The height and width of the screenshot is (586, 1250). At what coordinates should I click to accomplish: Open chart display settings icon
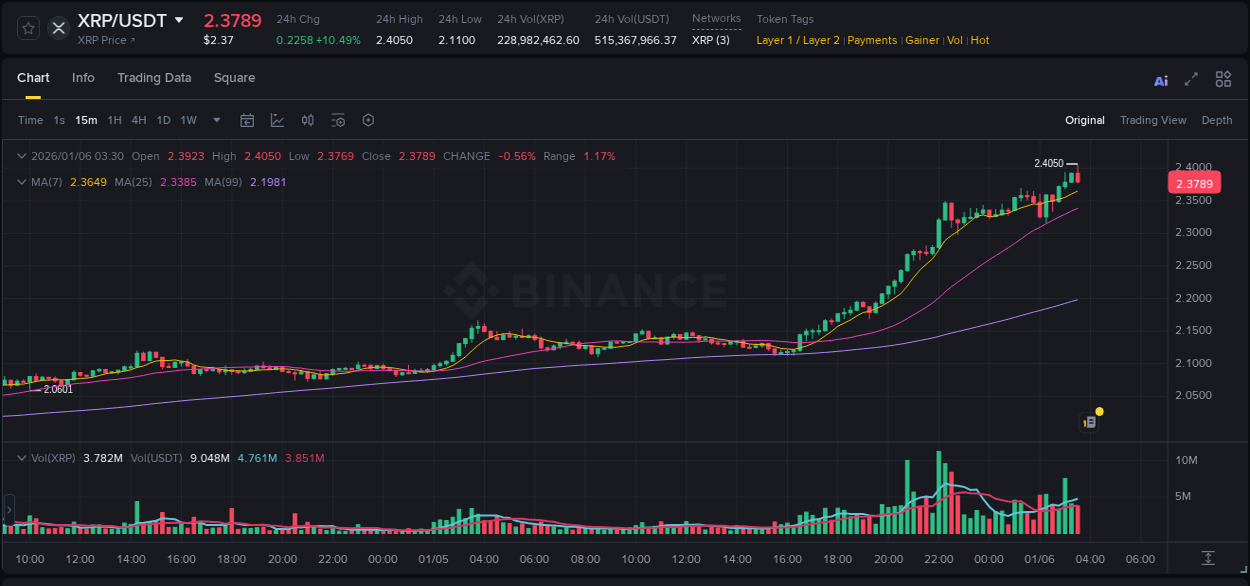[338, 120]
